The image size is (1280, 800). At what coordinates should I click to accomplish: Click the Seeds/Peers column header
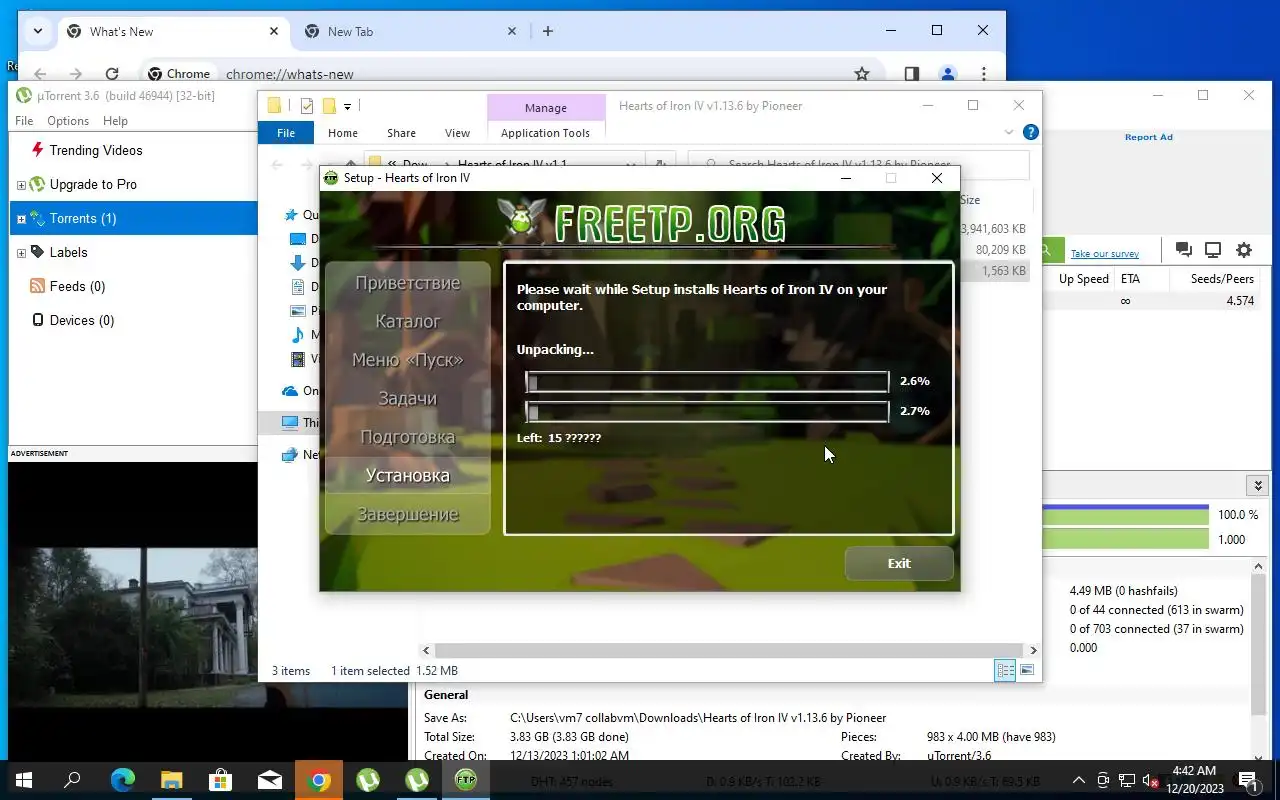(1222, 279)
